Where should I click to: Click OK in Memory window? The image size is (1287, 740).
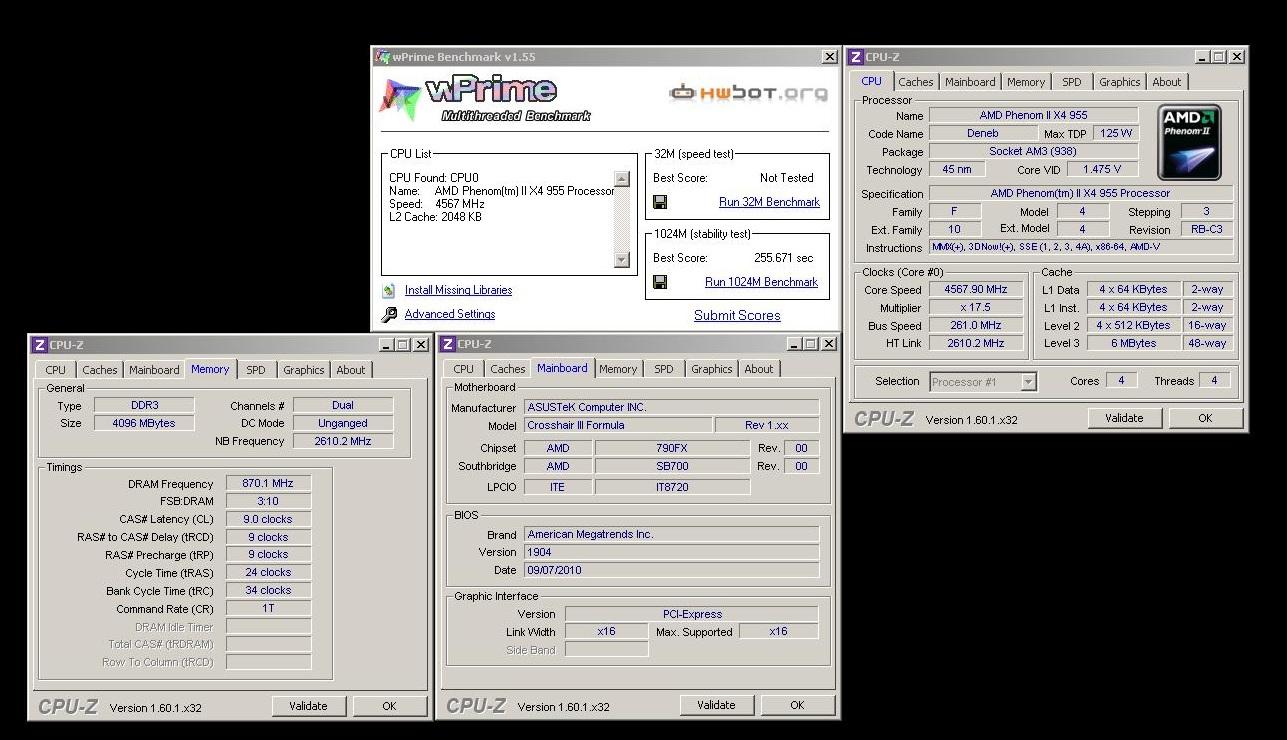point(389,706)
